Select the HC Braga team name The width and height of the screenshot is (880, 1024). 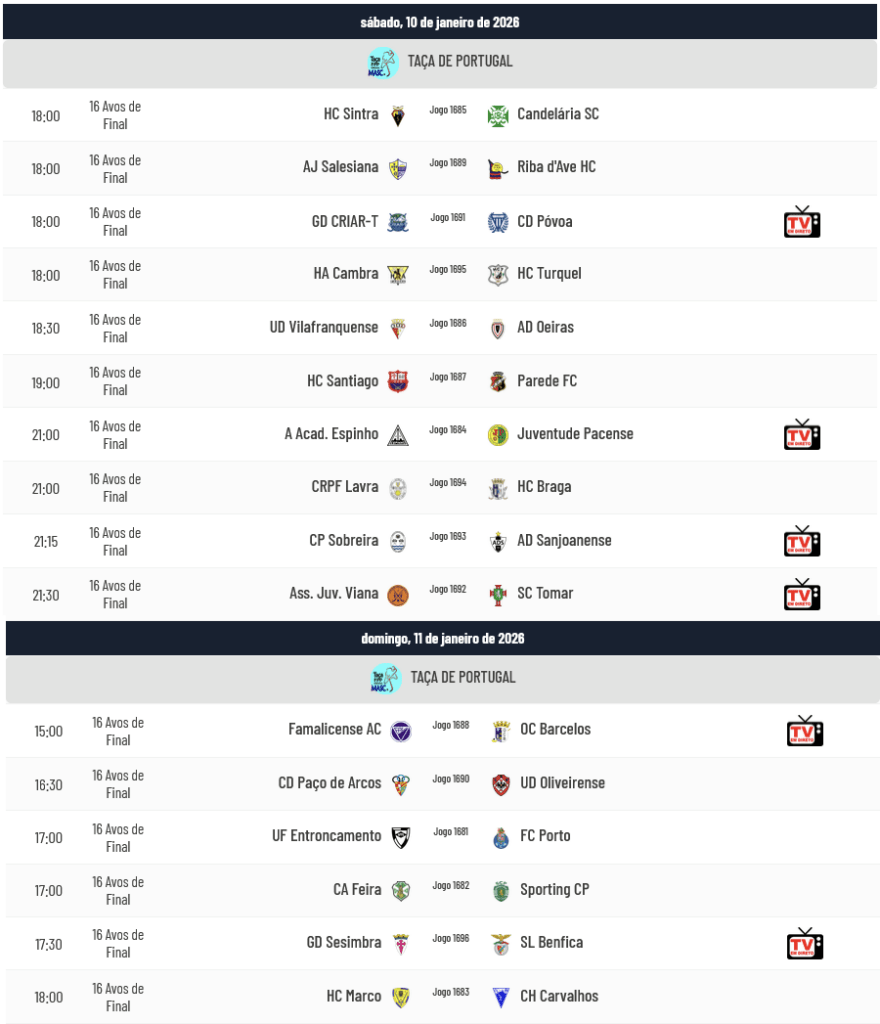point(544,487)
